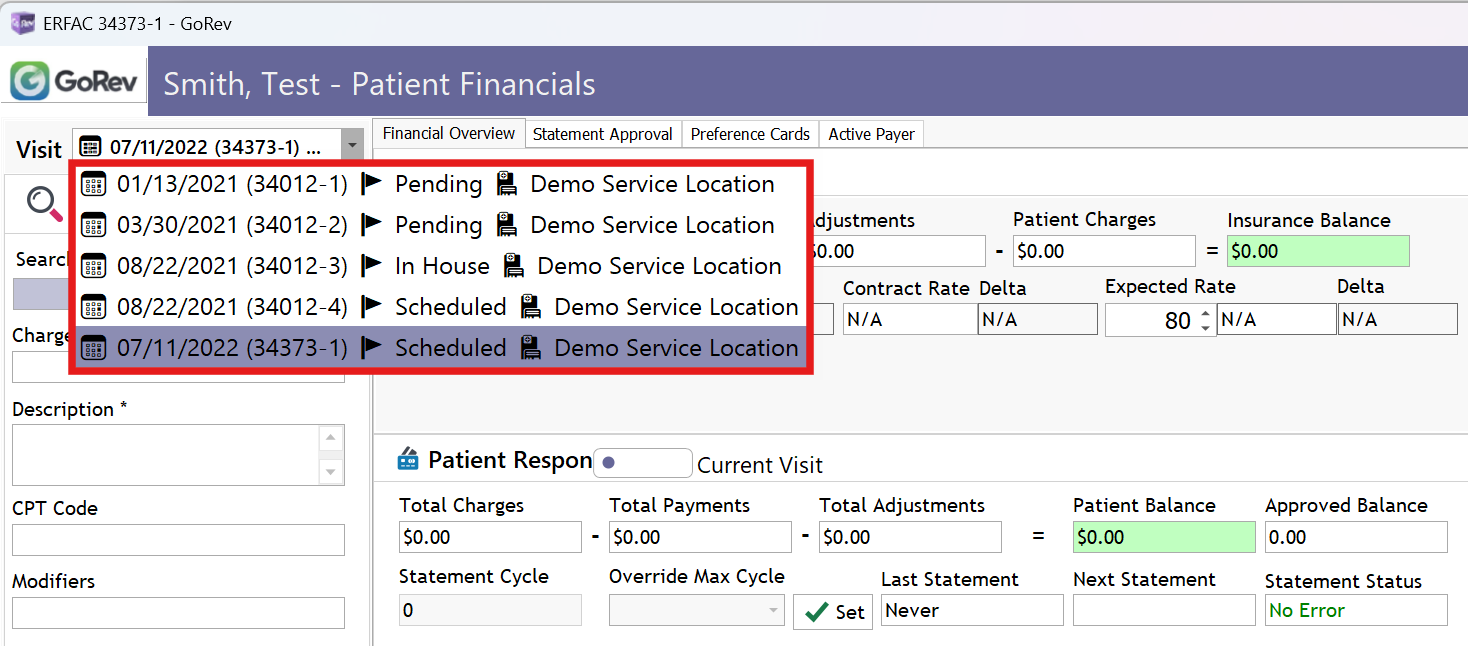The image size is (1468, 646).
Task: Increase Expected Rate with the up arrow
Action: coord(1205,313)
